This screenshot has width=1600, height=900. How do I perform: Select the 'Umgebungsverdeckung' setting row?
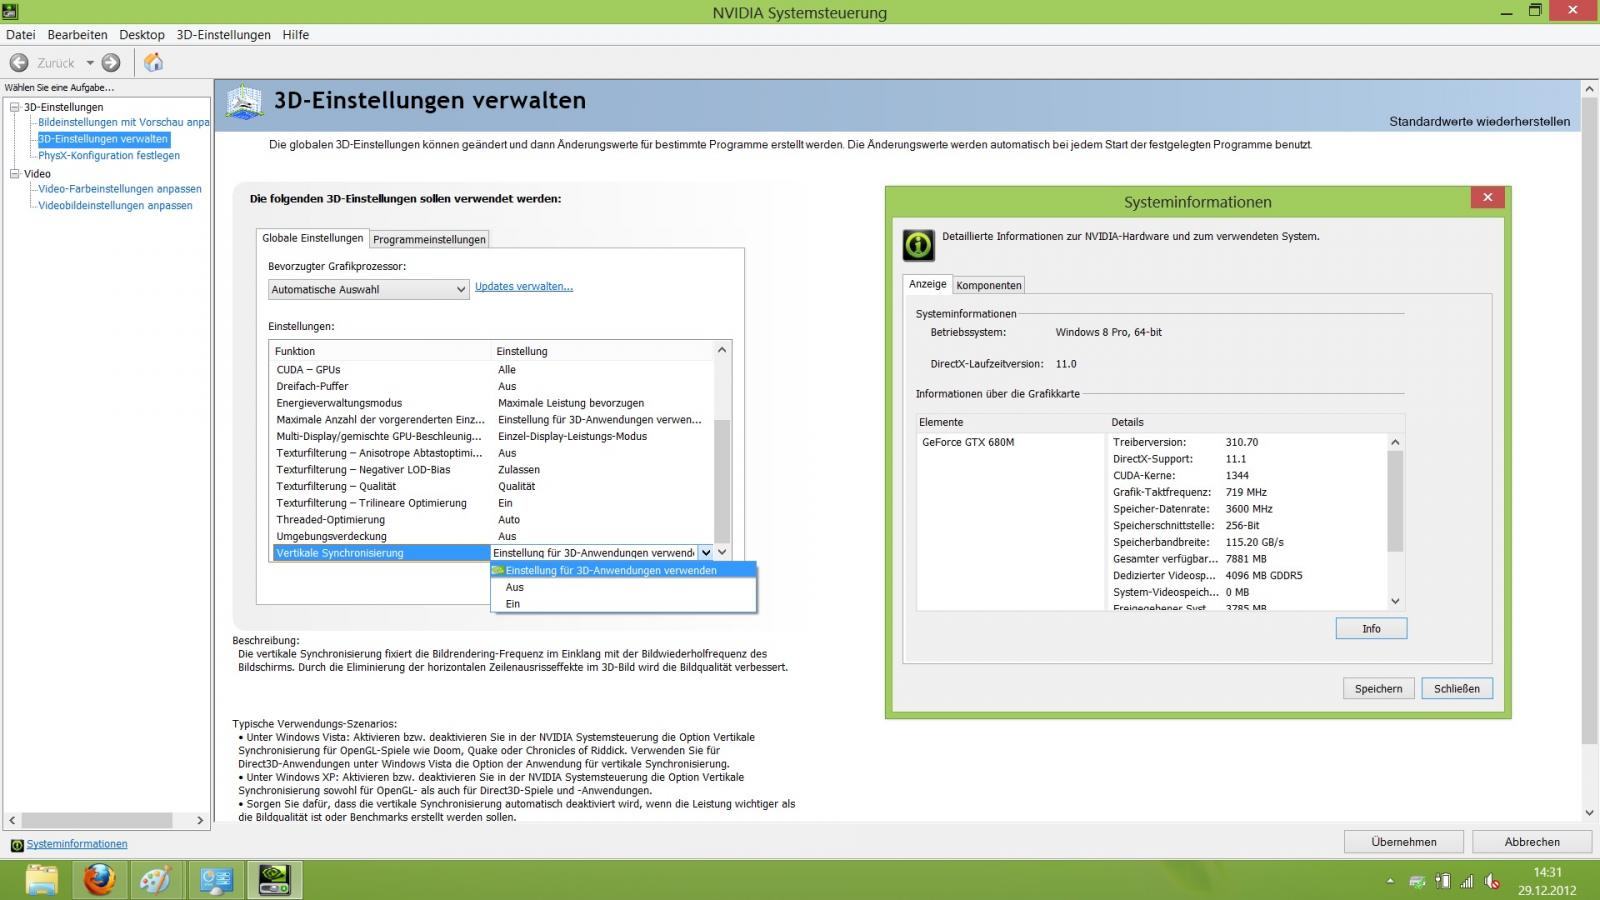tap(490, 536)
